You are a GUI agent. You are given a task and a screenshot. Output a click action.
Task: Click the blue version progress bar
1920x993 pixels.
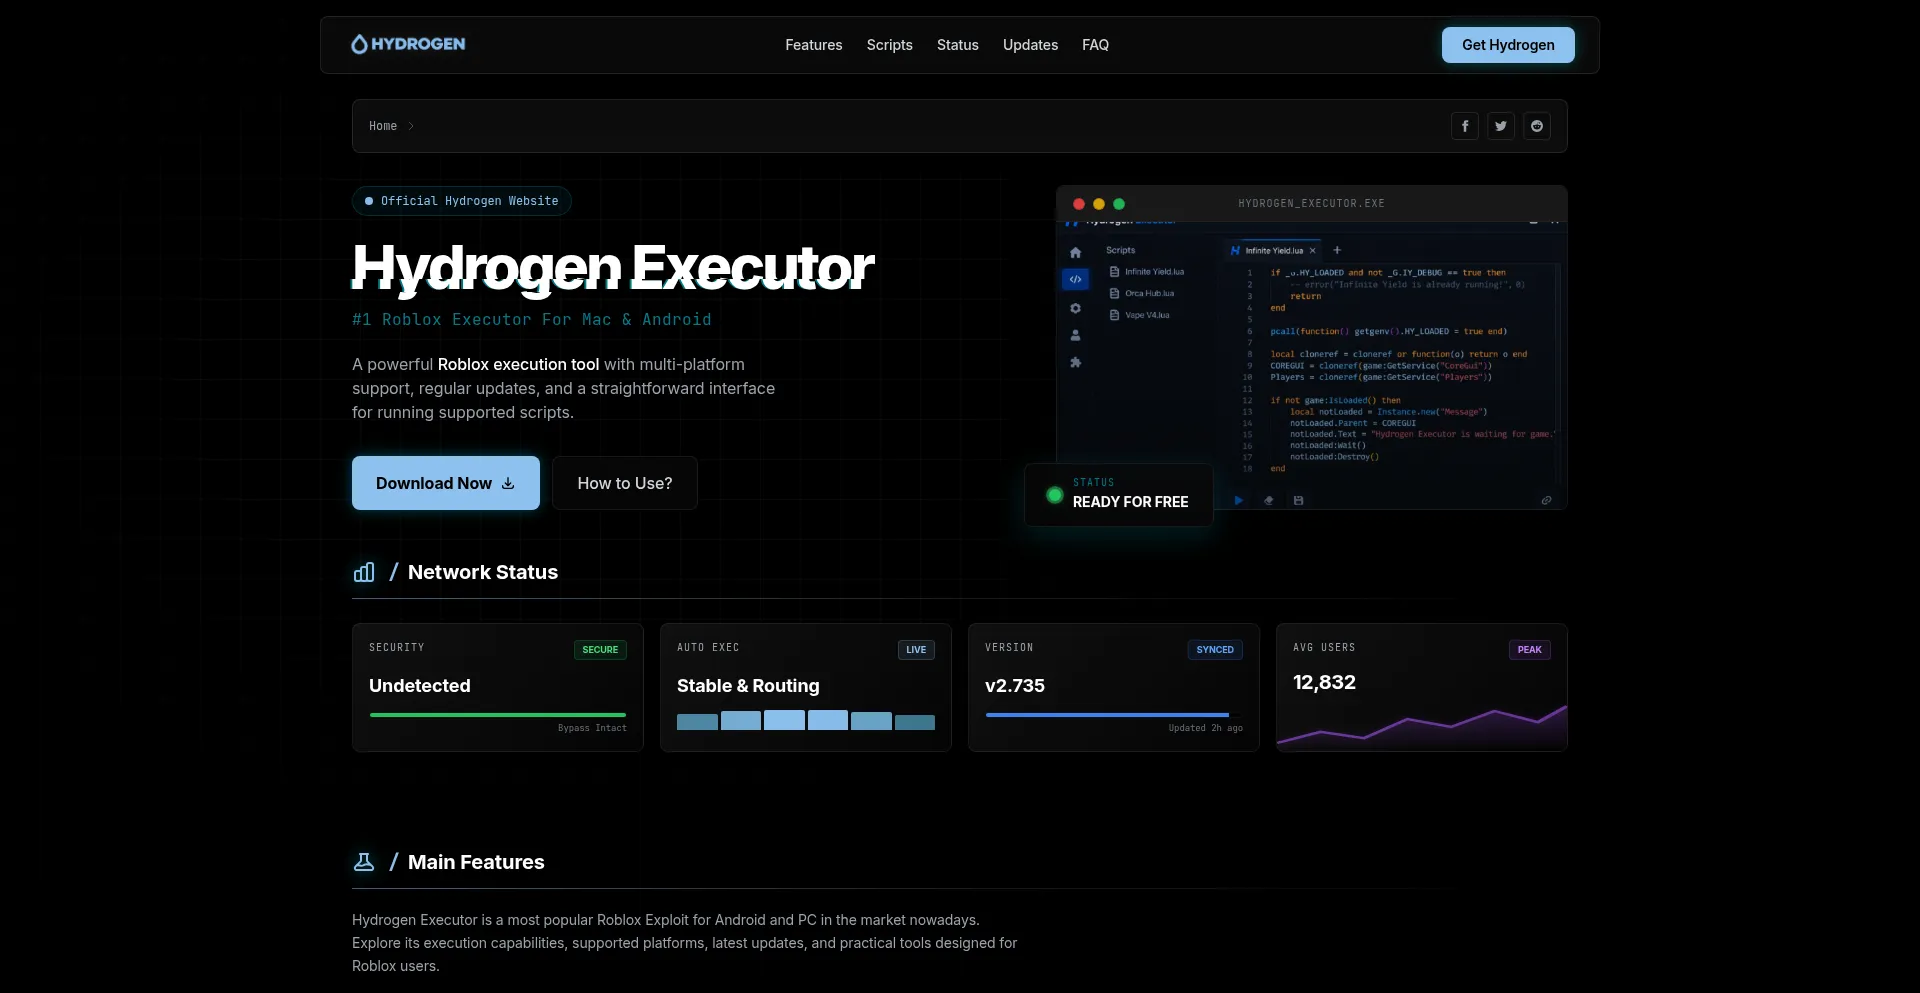[1107, 715]
